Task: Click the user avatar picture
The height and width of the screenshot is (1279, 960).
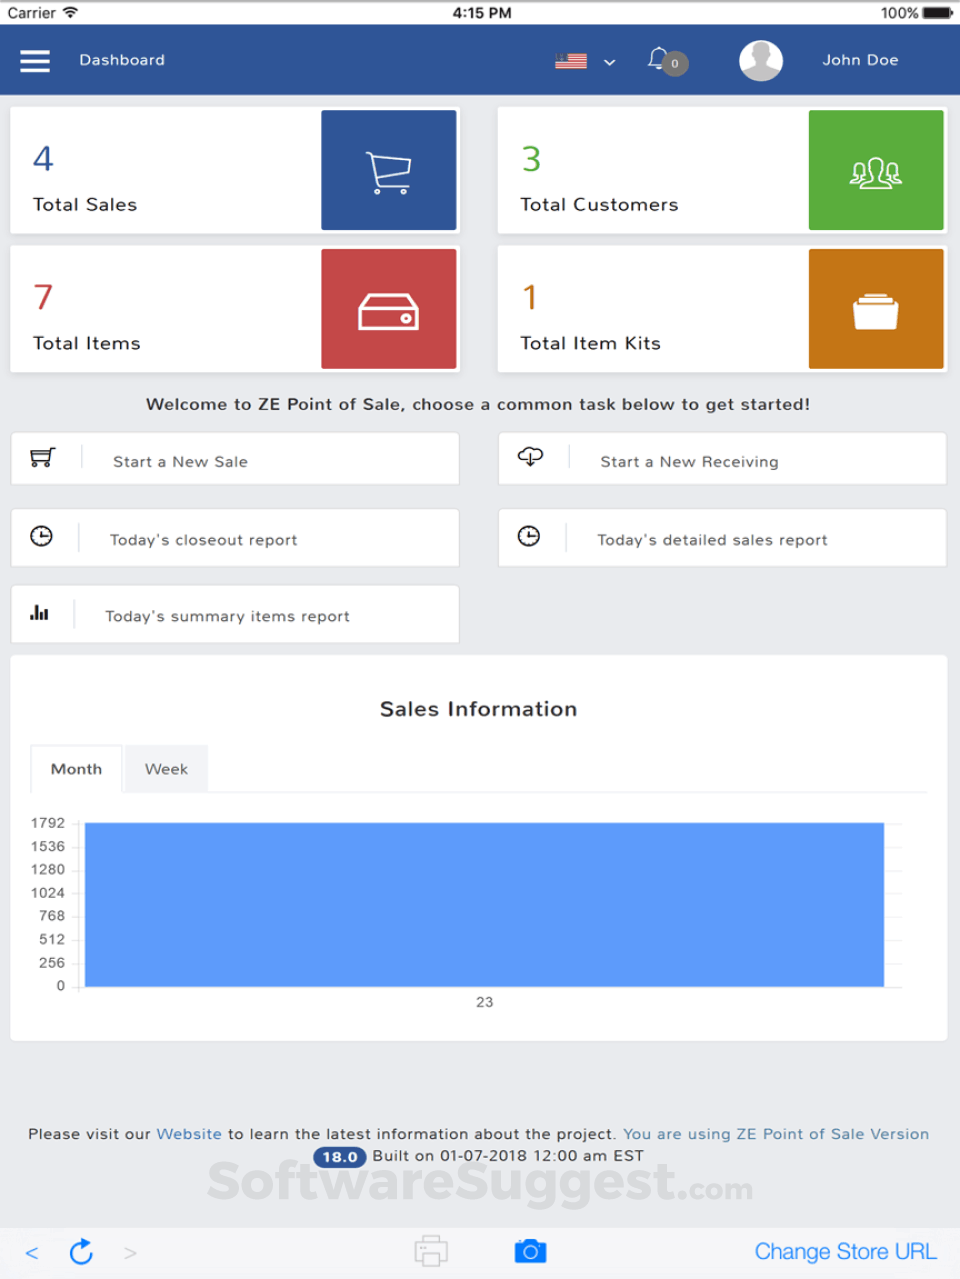Action: [760, 60]
